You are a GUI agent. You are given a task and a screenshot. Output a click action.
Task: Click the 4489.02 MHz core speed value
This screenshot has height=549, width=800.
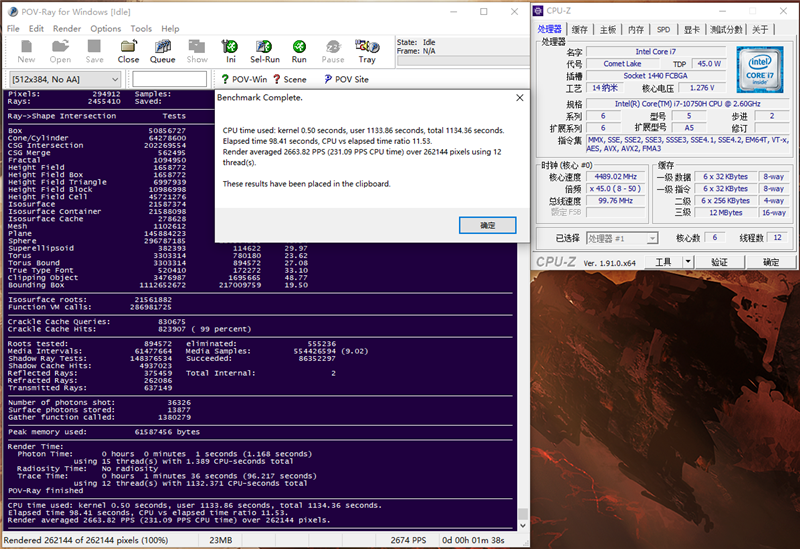tap(615, 177)
